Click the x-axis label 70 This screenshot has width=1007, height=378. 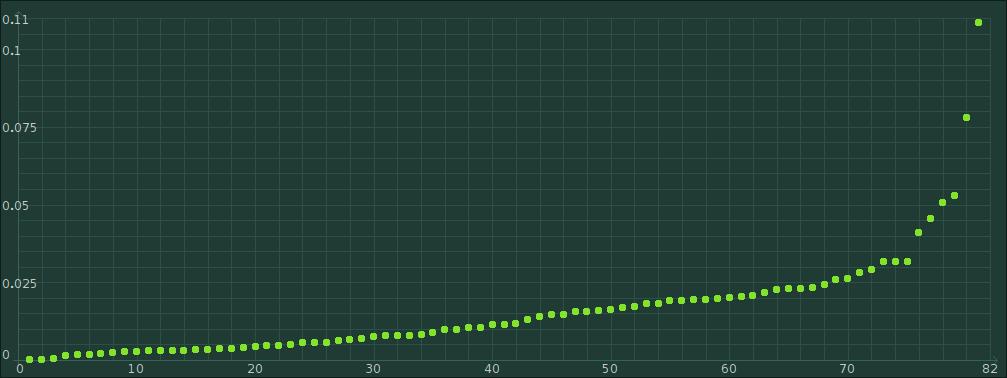(848, 369)
